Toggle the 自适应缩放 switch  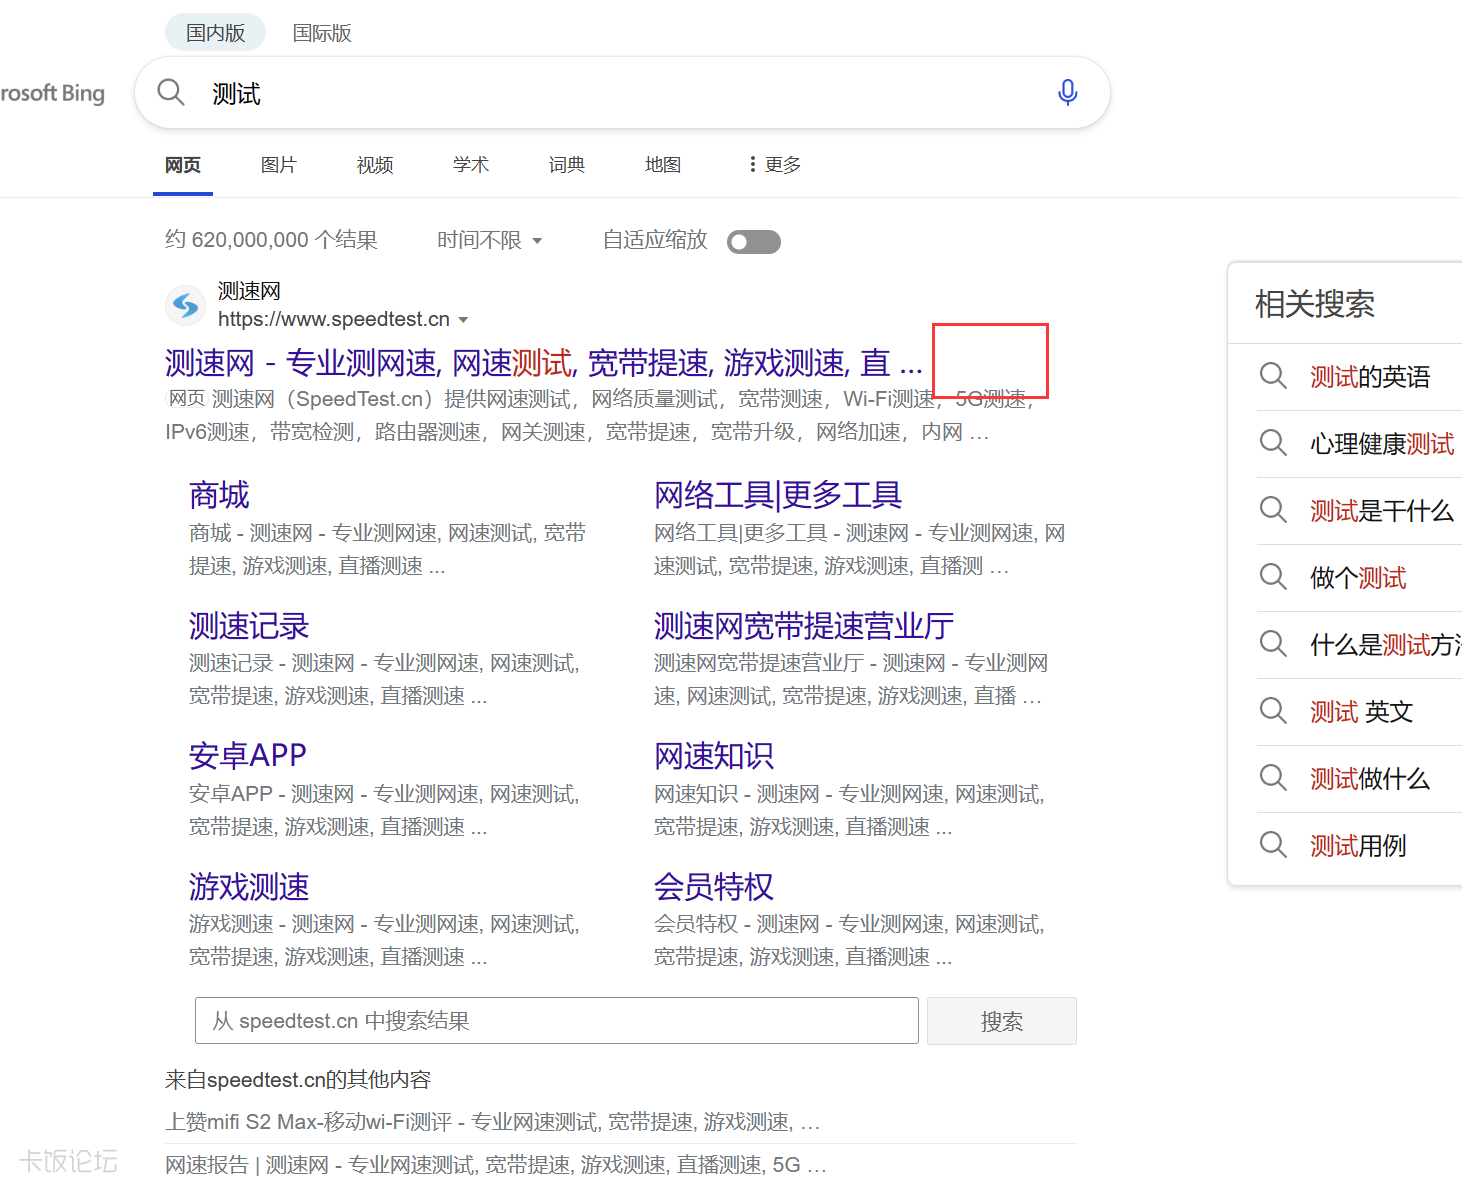coord(754,242)
